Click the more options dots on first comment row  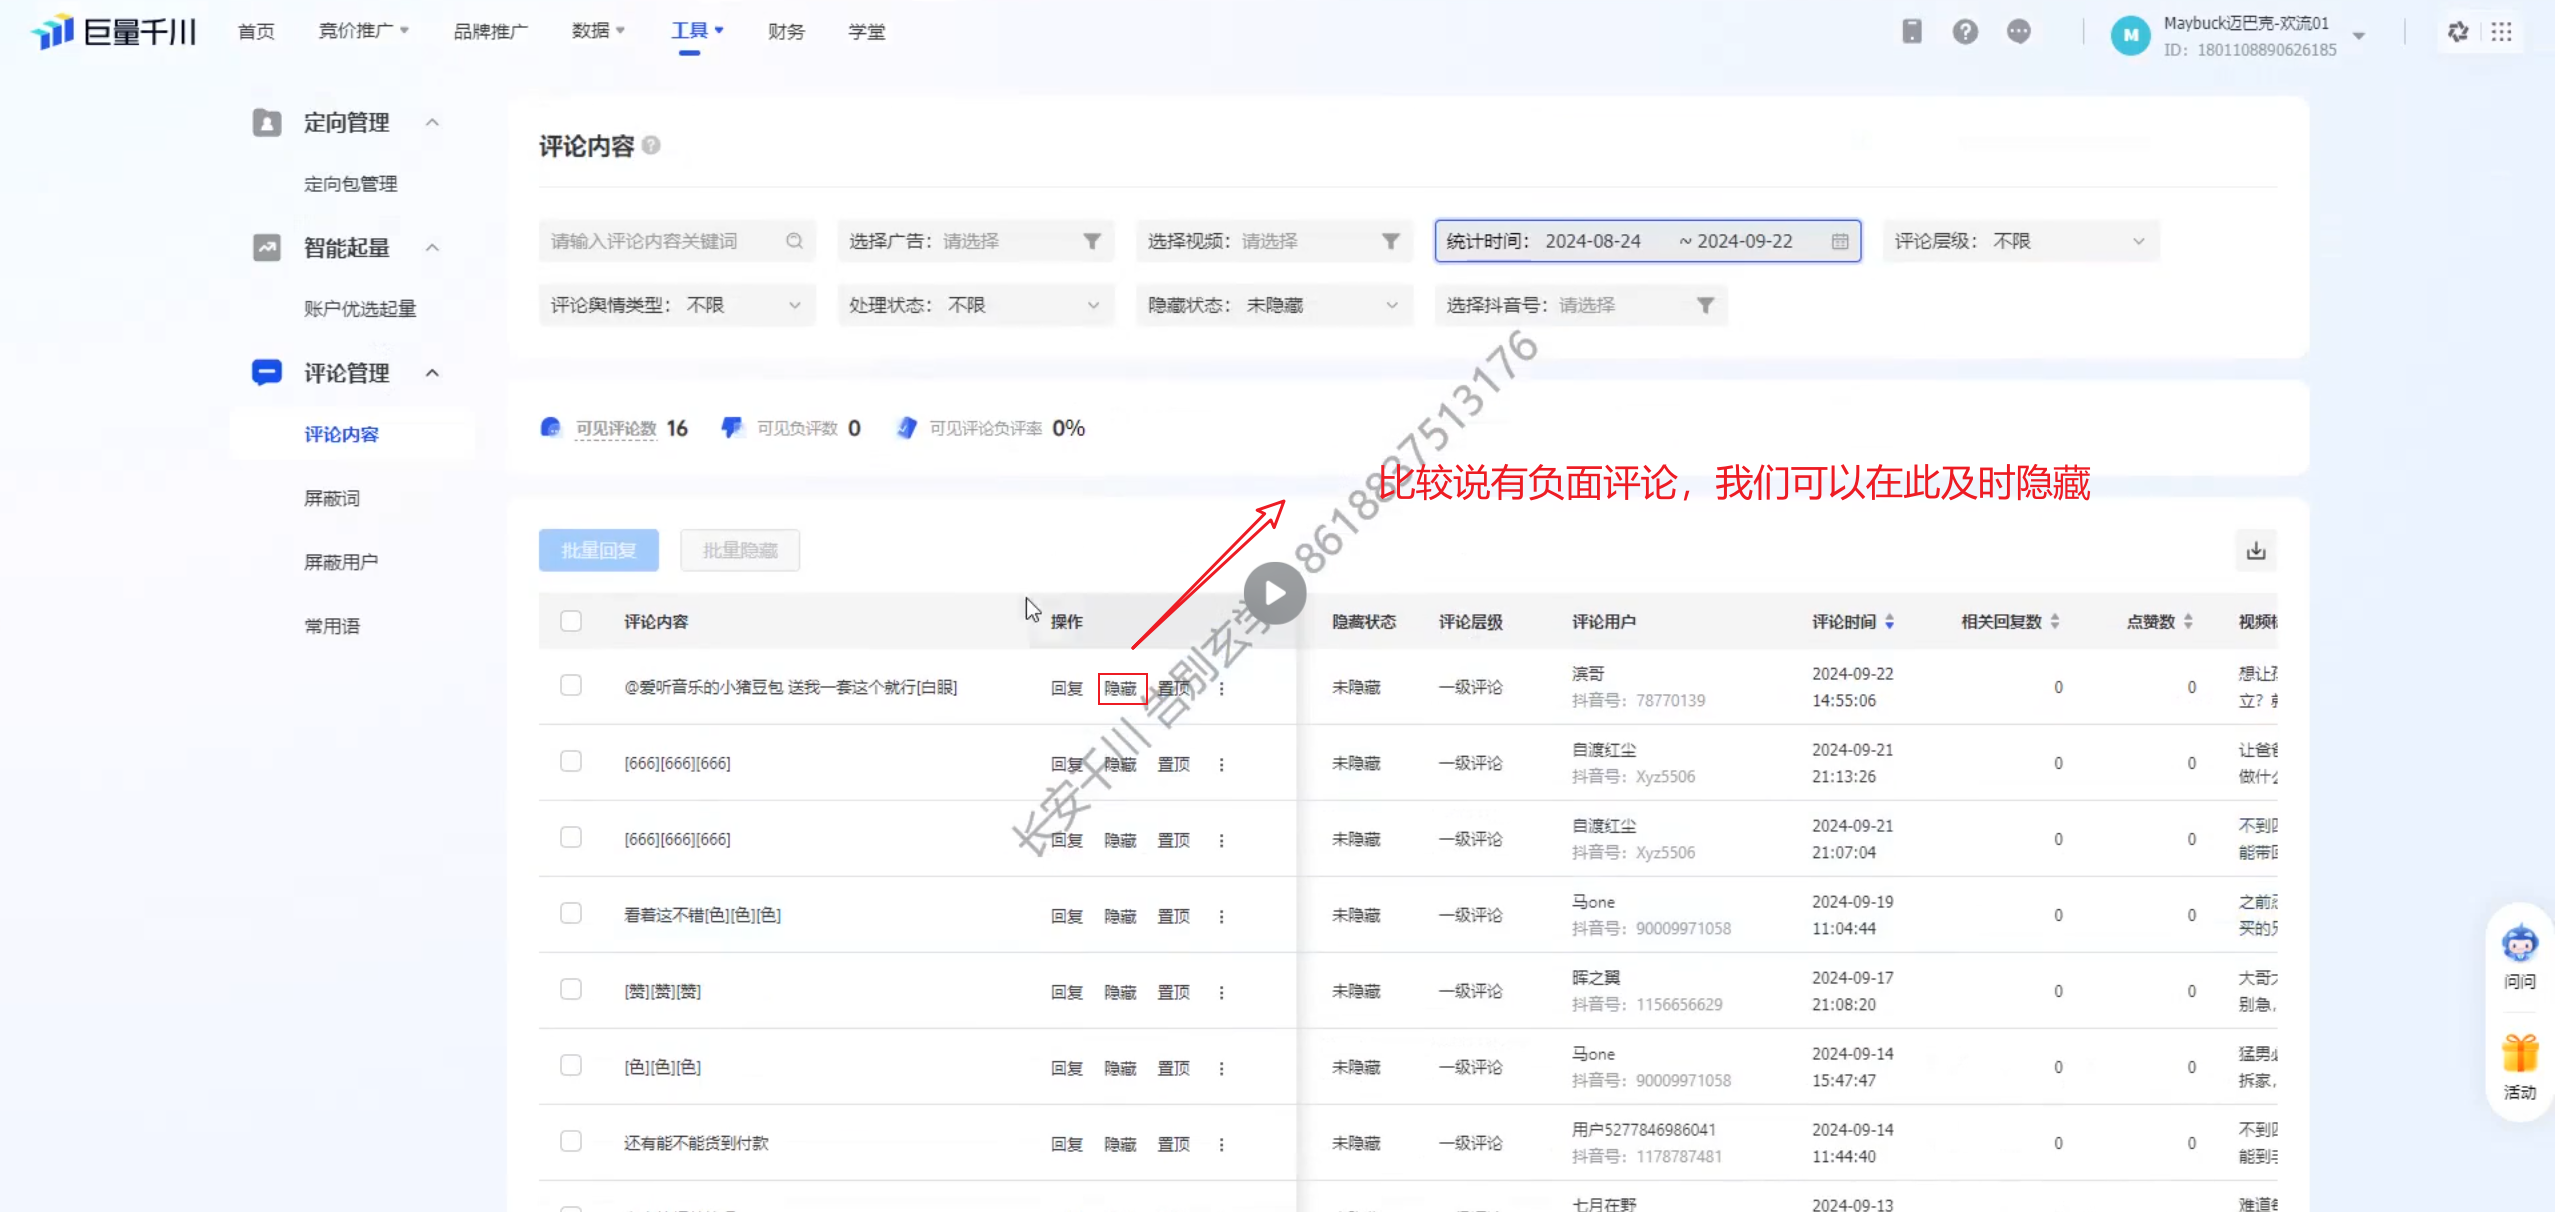[x=1221, y=688]
